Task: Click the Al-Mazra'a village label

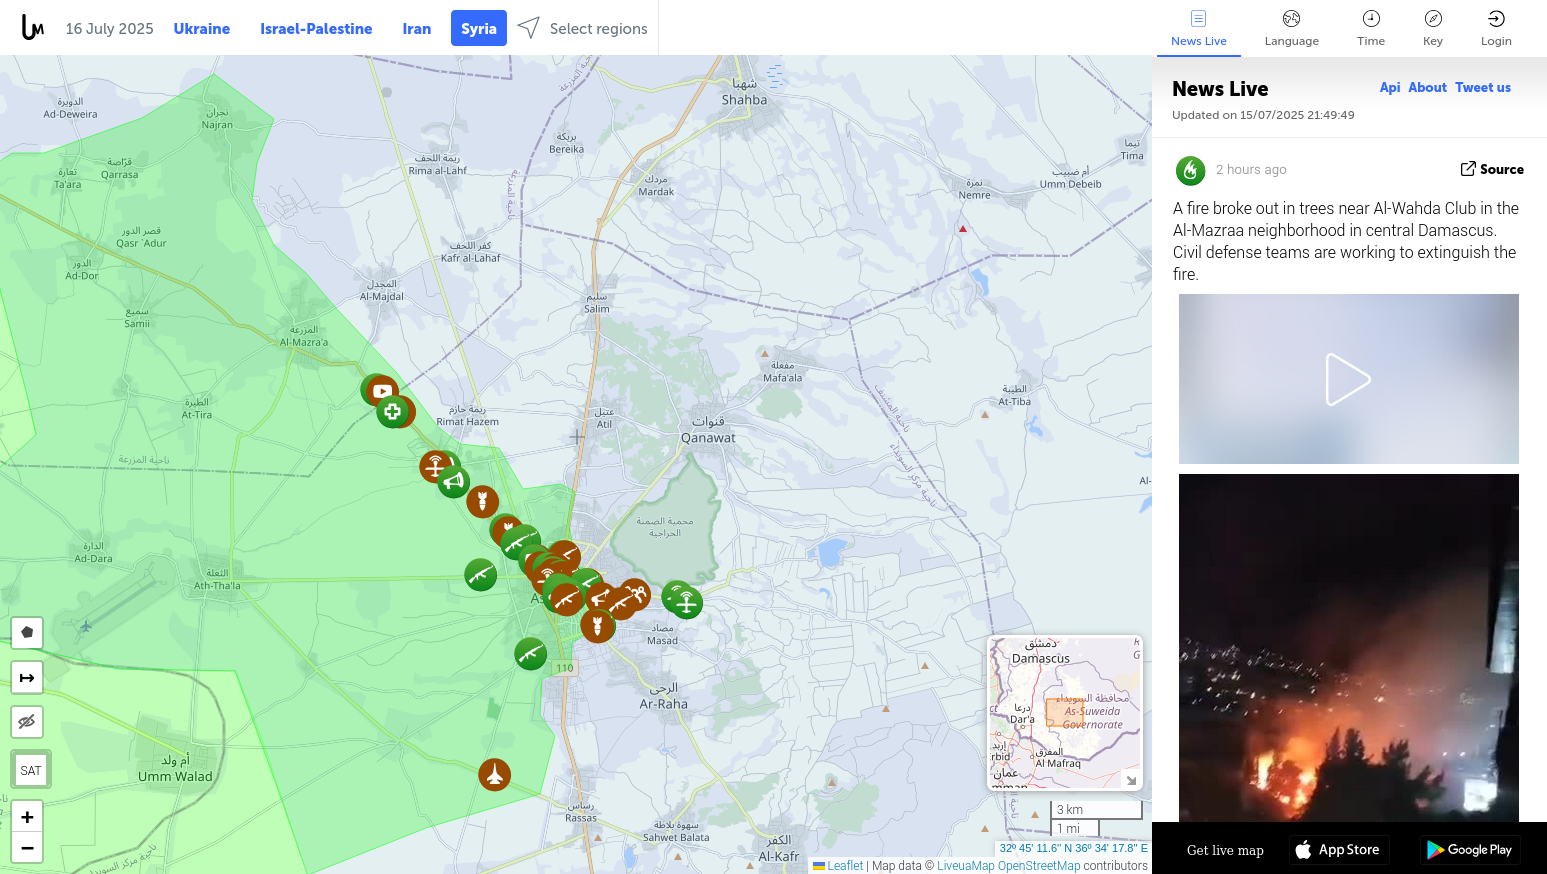Action: (x=304, y=336)
